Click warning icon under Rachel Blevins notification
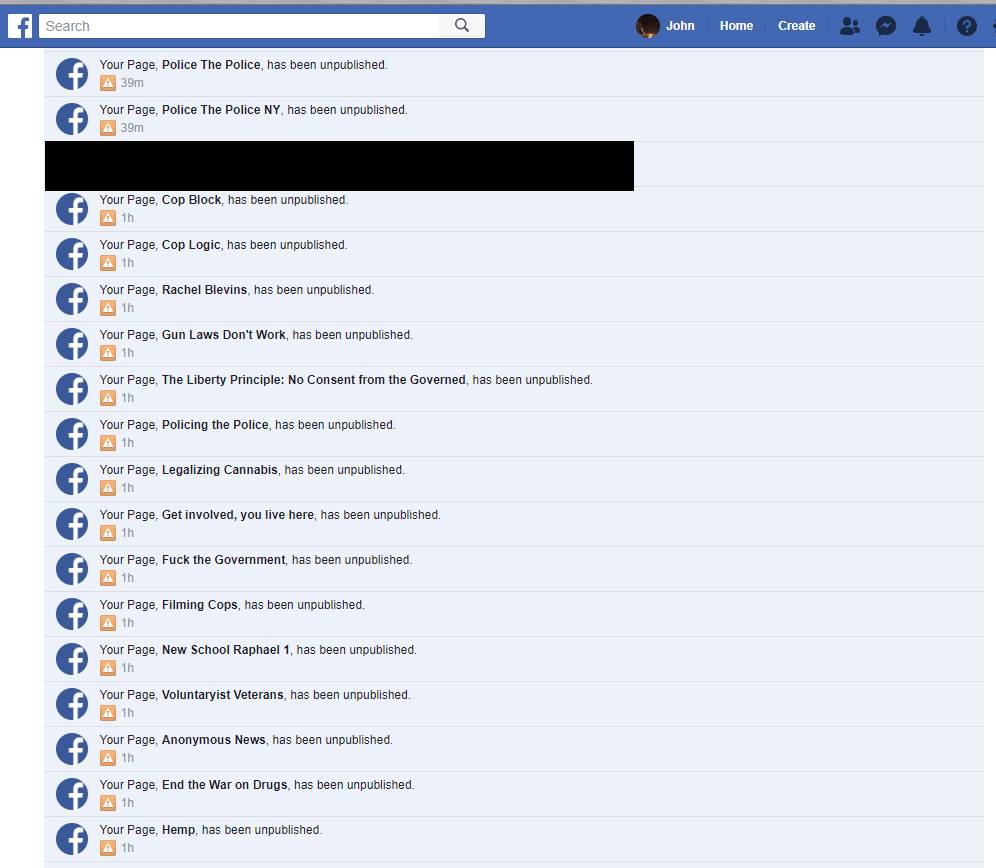 (108, 308)
